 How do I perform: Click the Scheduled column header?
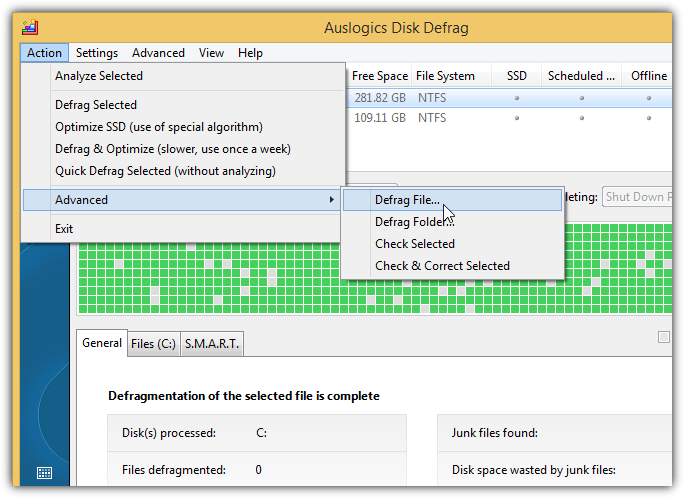(x=581, y=76)
